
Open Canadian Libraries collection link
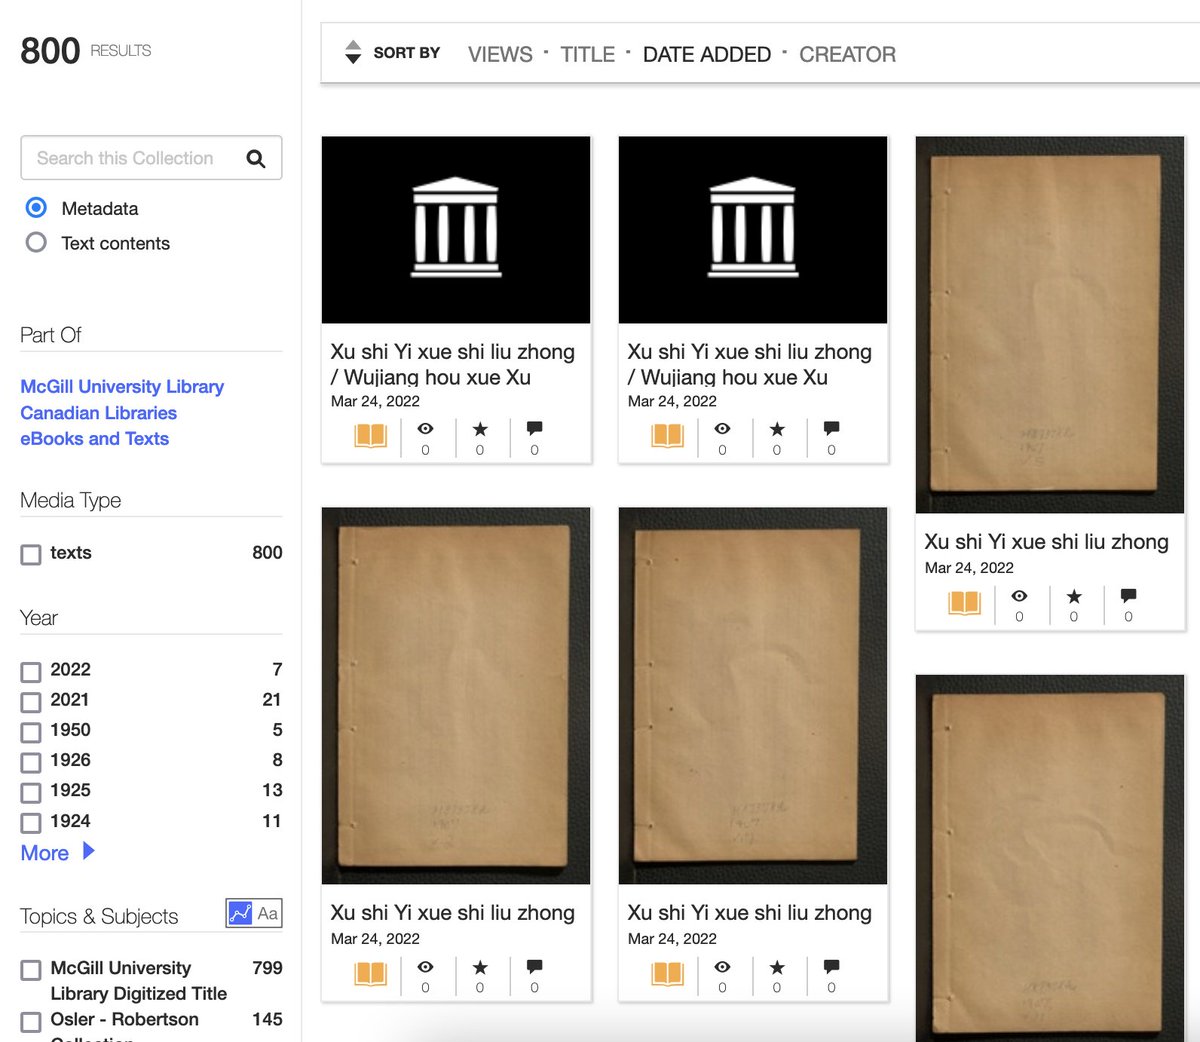point(98,412)
